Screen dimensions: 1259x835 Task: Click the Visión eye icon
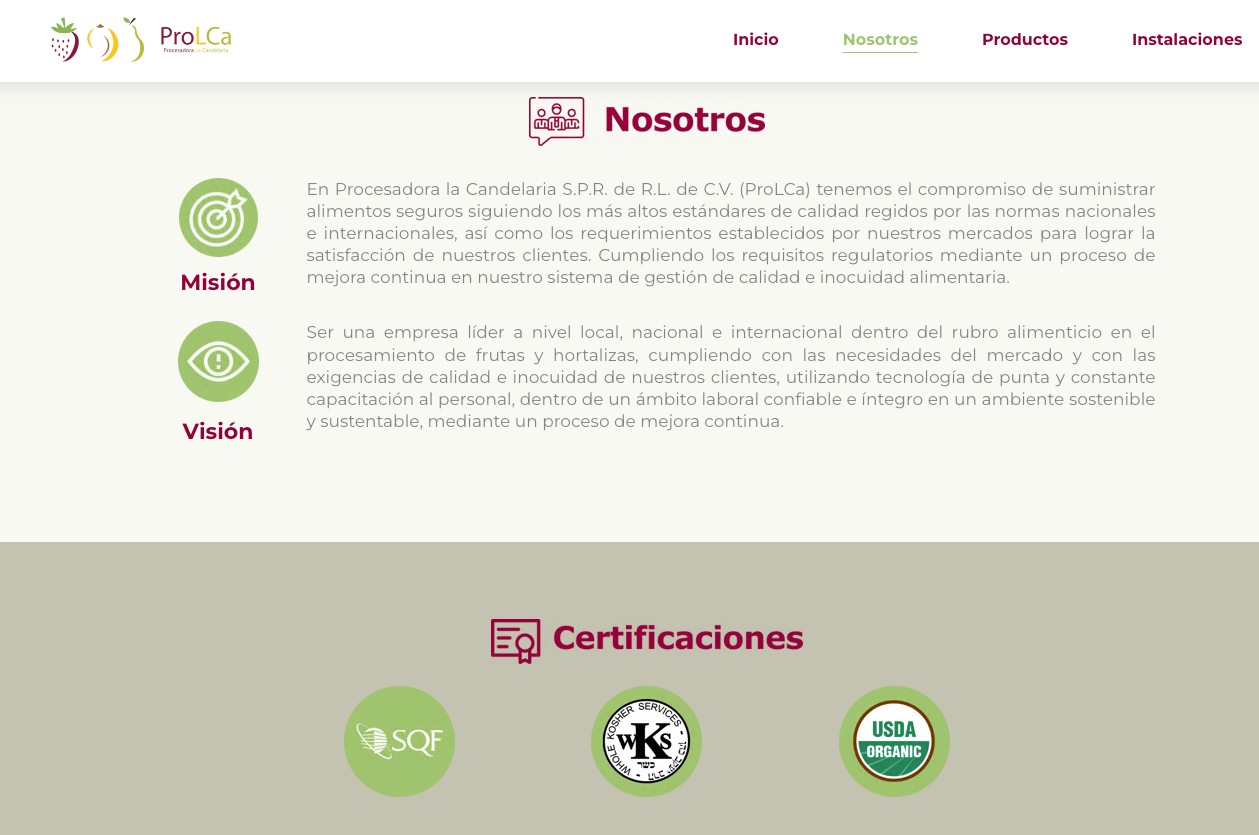pyautogui.click(x=218, y=361)
